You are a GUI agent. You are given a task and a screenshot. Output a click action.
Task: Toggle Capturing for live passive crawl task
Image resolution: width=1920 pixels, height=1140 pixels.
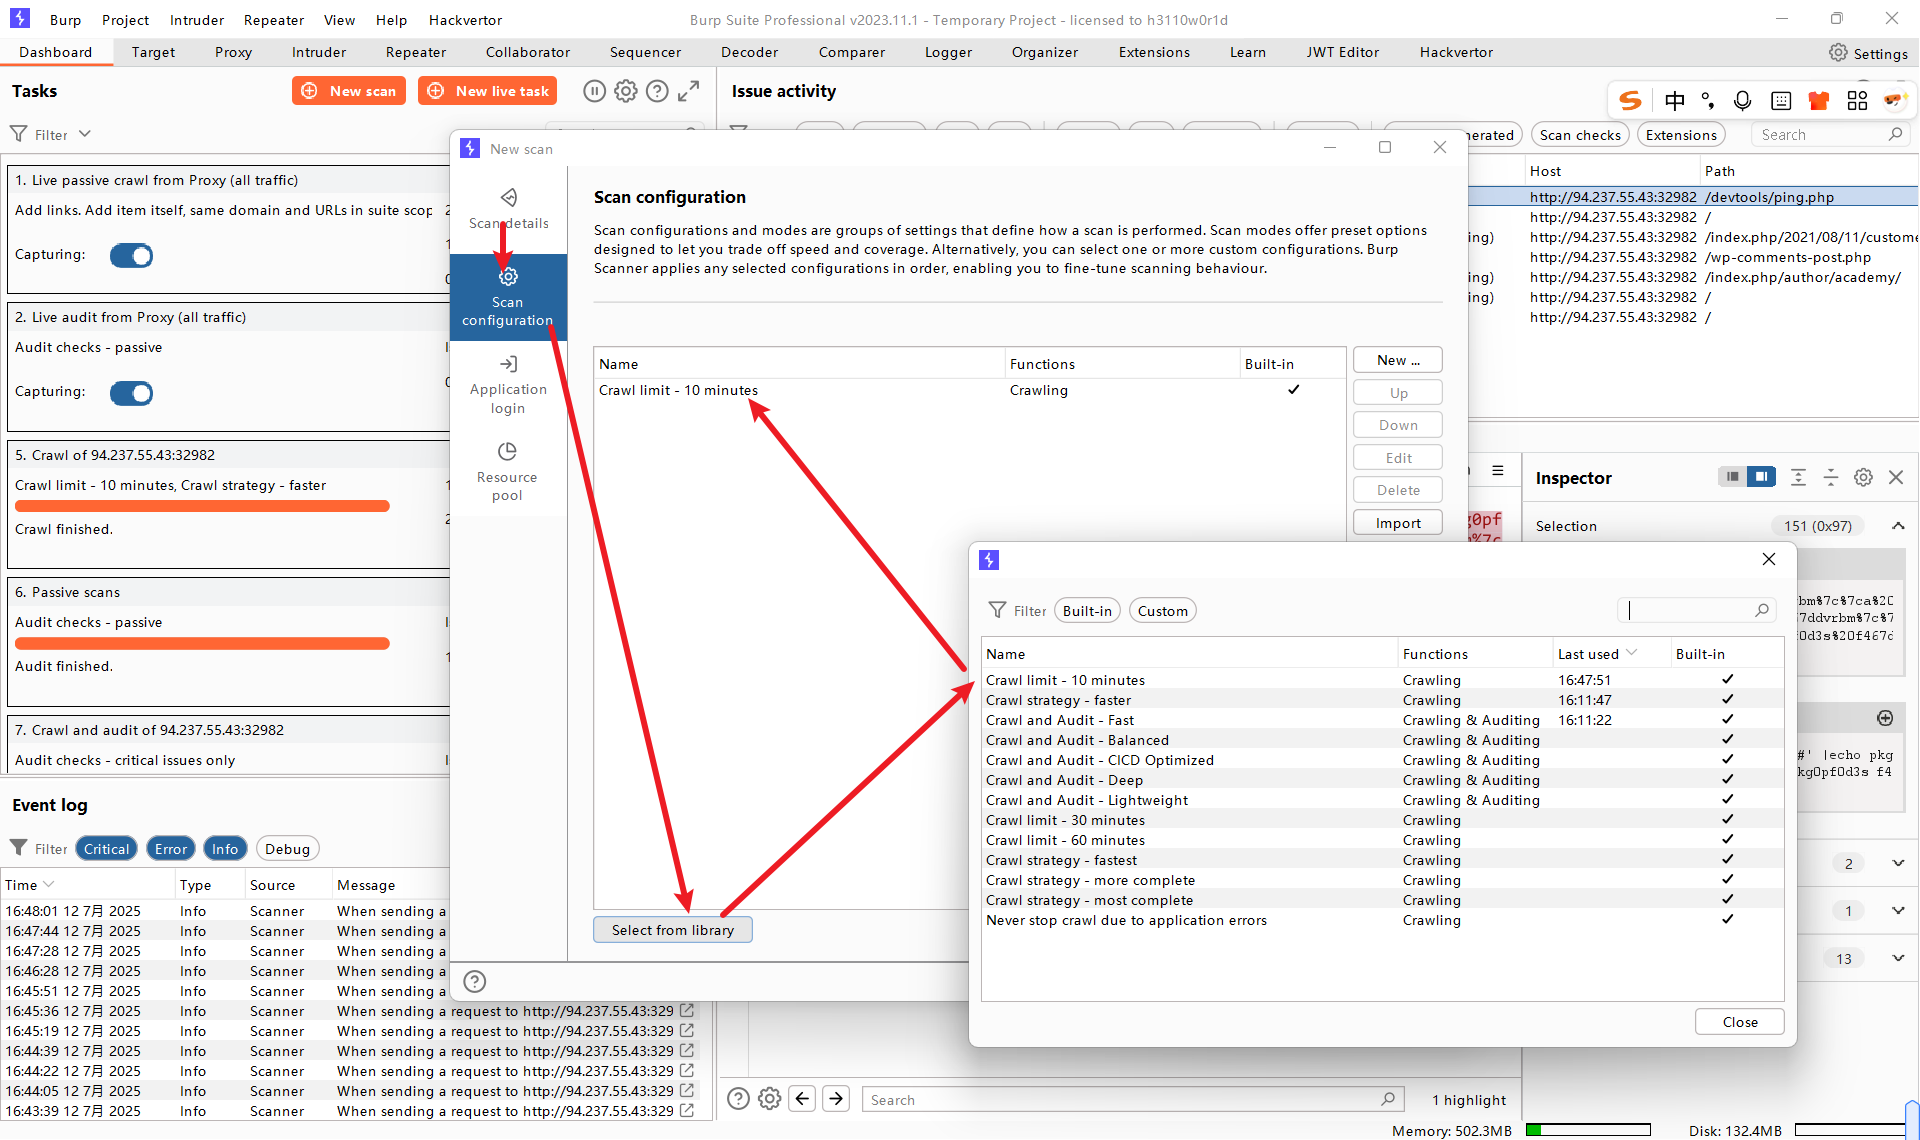(x=132, y=256)
